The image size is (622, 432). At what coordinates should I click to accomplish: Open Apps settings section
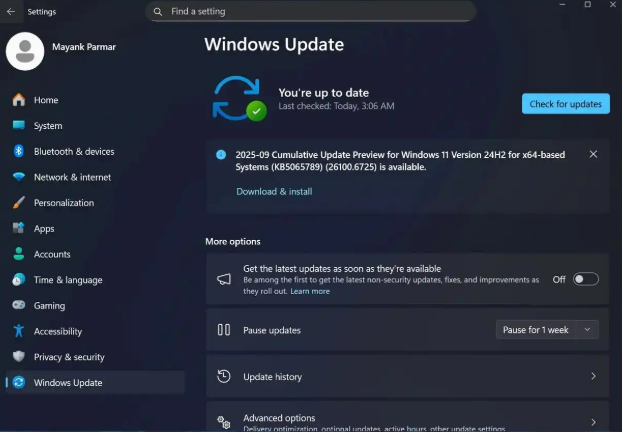coord(95,228)
